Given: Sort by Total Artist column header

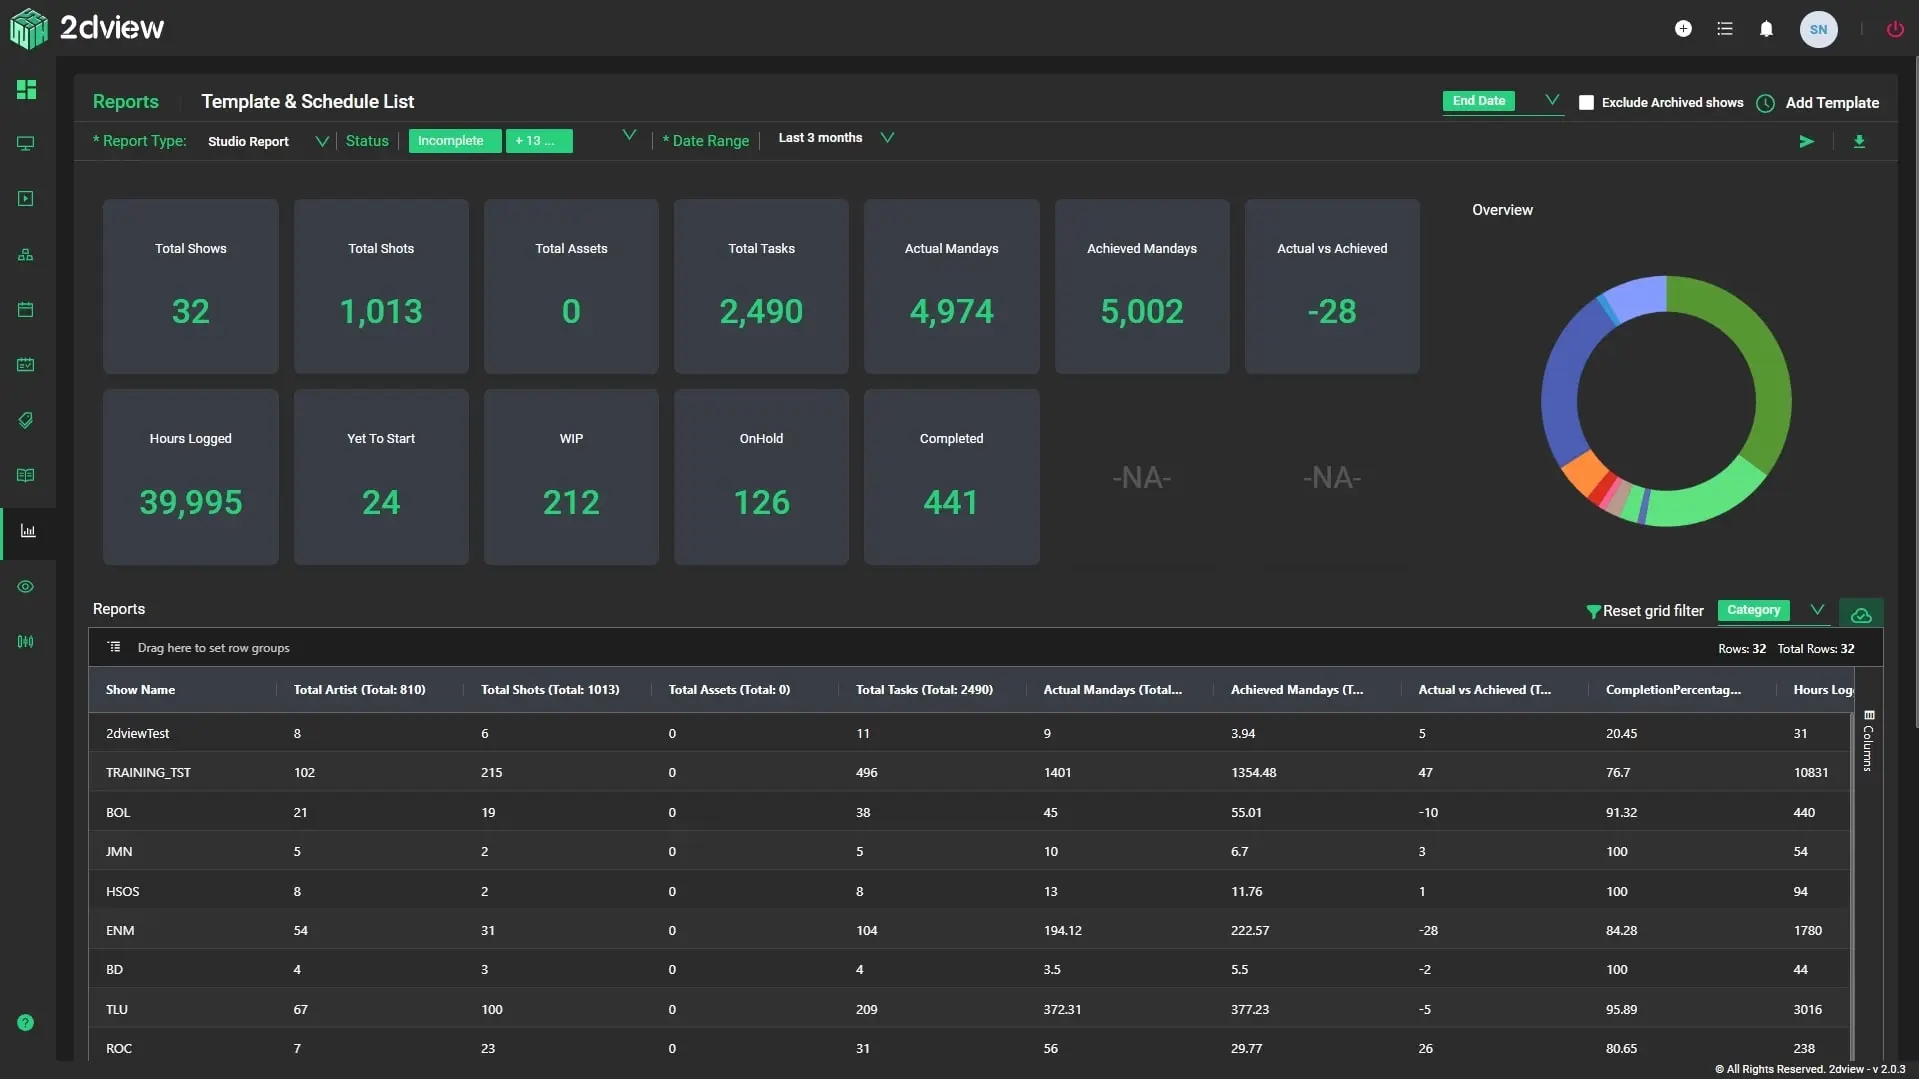Looking at the screenshot, I should tap(359, 690).
